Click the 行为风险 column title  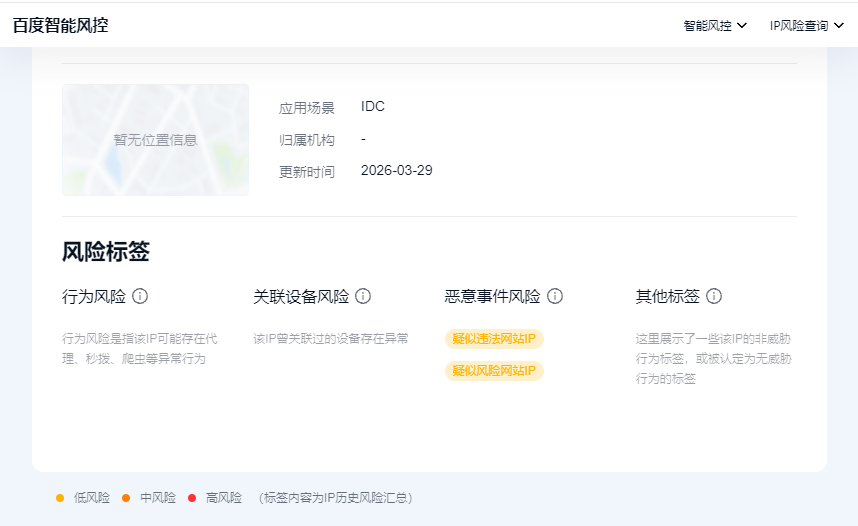click(94, 296)
